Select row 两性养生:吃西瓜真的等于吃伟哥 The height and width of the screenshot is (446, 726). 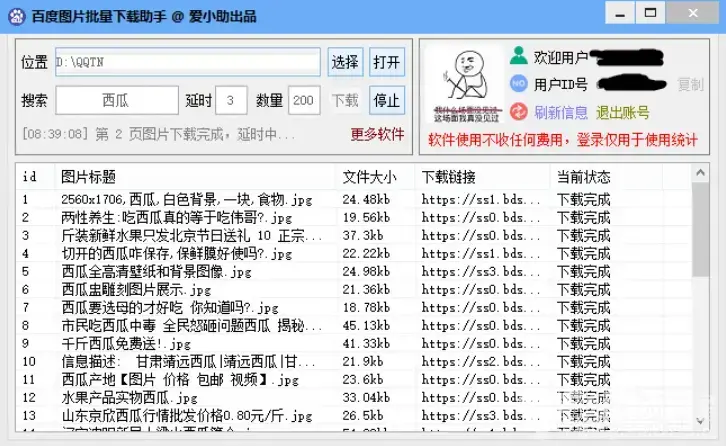354,218
